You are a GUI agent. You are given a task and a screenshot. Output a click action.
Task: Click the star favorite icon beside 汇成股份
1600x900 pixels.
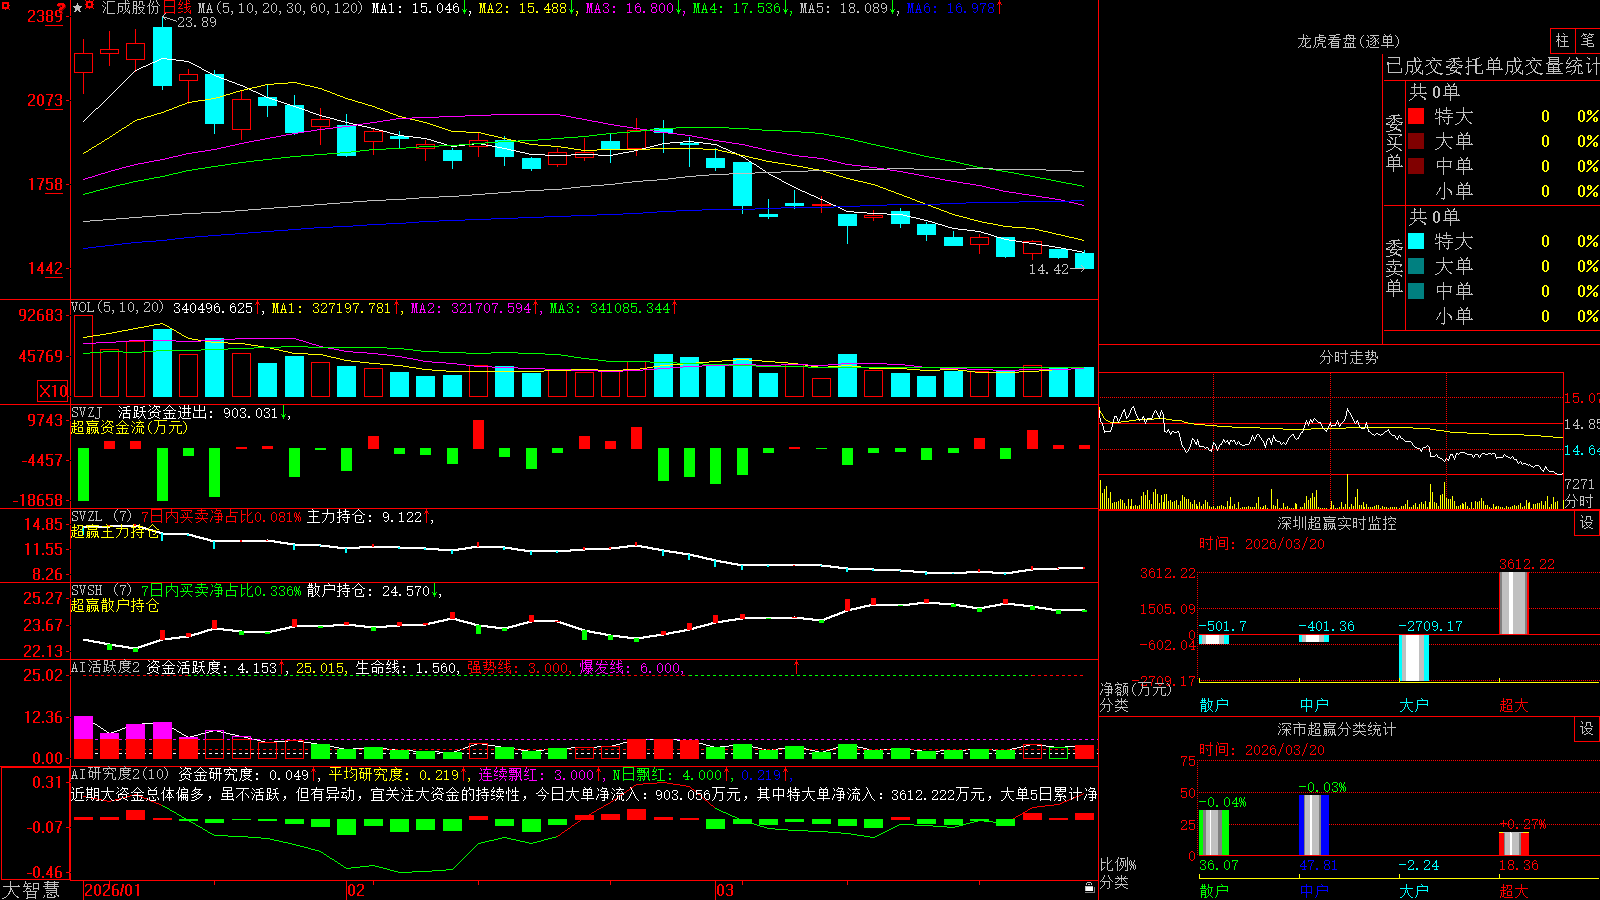click(x=78, y=8)
